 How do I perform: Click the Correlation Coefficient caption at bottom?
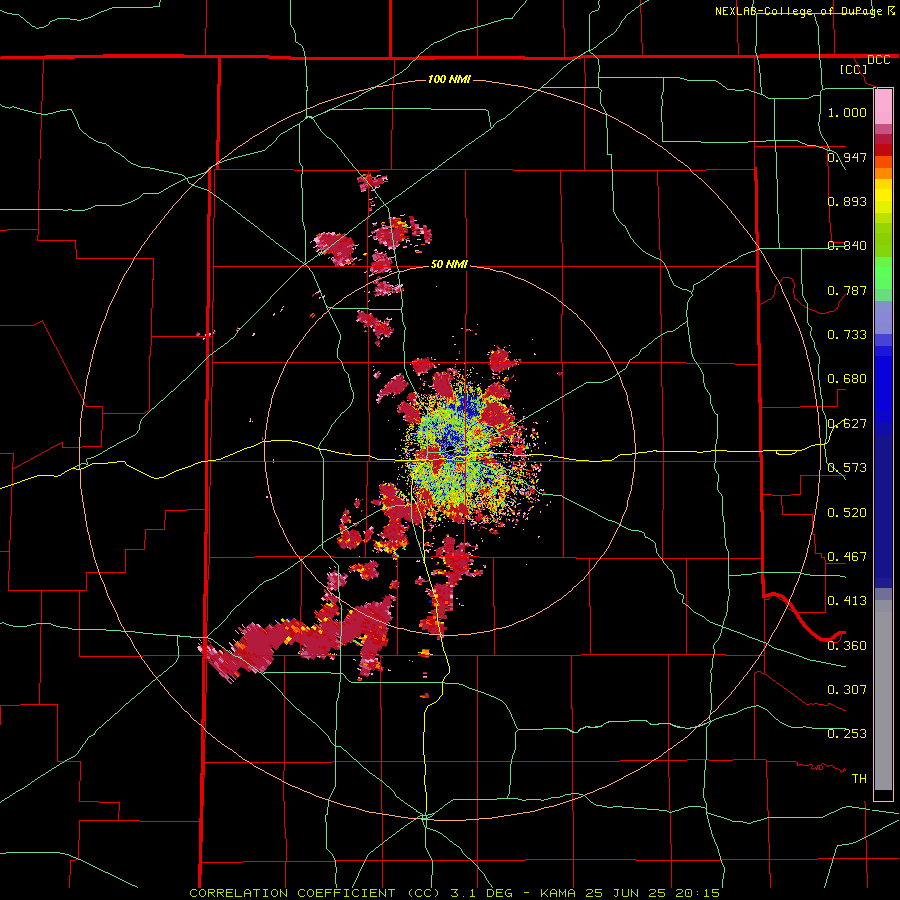coord(454,893)
